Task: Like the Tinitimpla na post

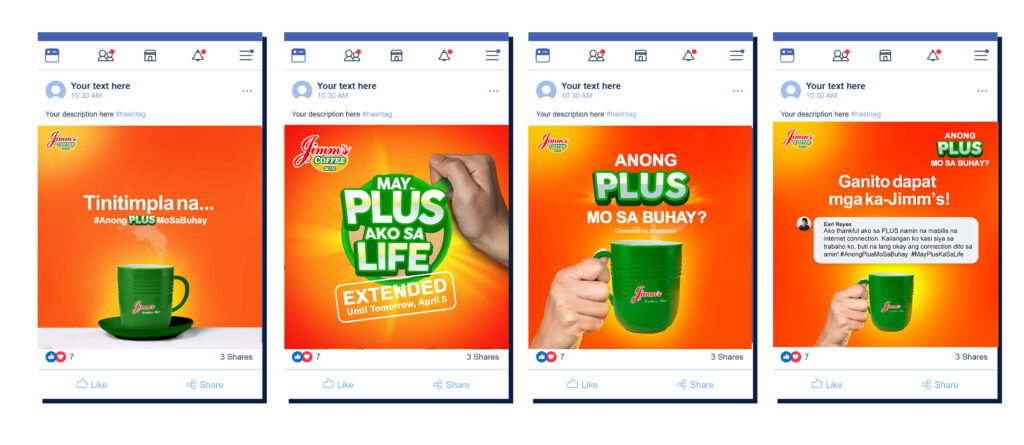Action: (x=91, y=384)
